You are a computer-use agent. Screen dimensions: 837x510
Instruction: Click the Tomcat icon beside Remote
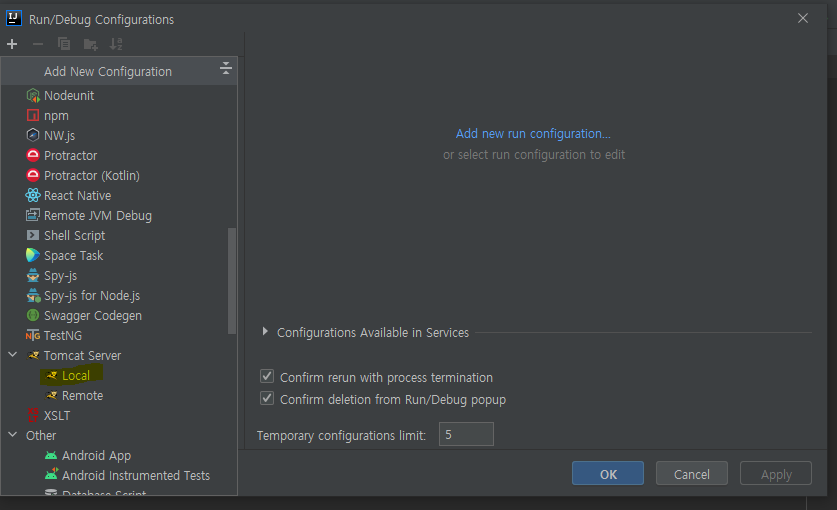coord(51,396)
